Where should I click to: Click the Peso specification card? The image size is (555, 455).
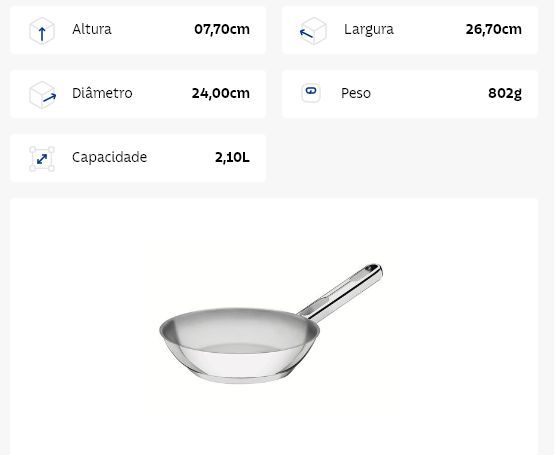click(x=410, y=94)
